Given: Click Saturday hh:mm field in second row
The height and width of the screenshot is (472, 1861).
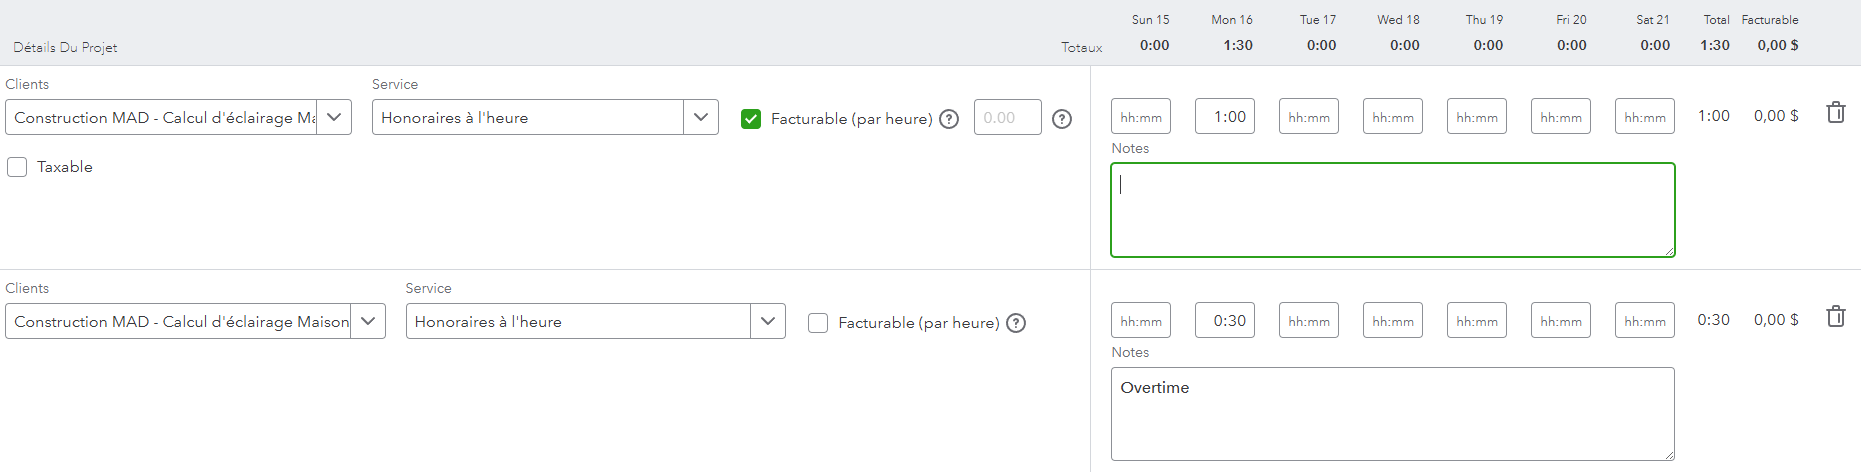Looking at the screenshot, I should (1644, 321).
